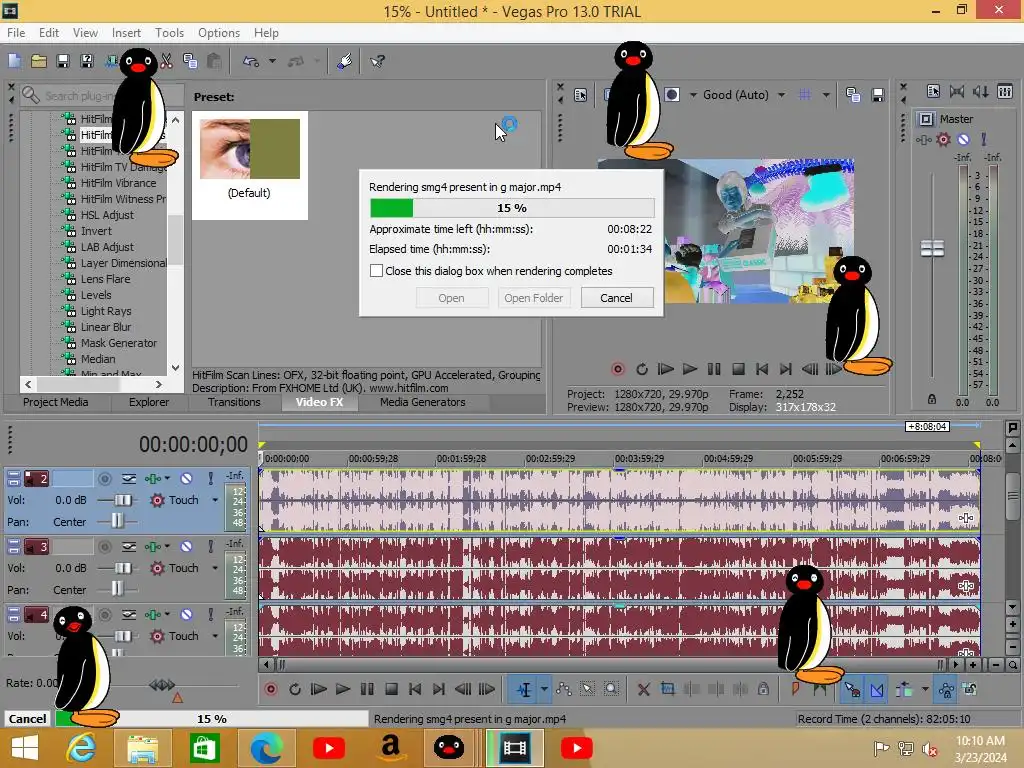This screenshot has height=768, width=1024.
Task: Arm track 2 for record
Action: click(104, 479)
